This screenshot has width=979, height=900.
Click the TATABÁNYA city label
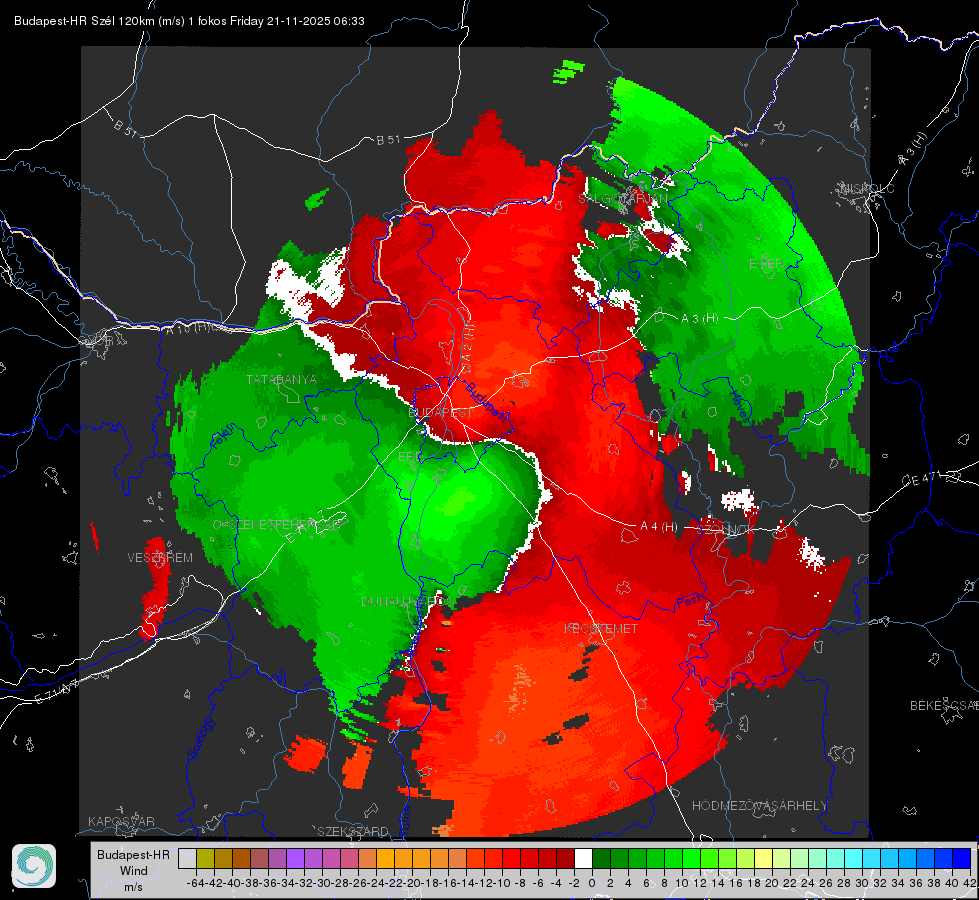pos(282,380)
